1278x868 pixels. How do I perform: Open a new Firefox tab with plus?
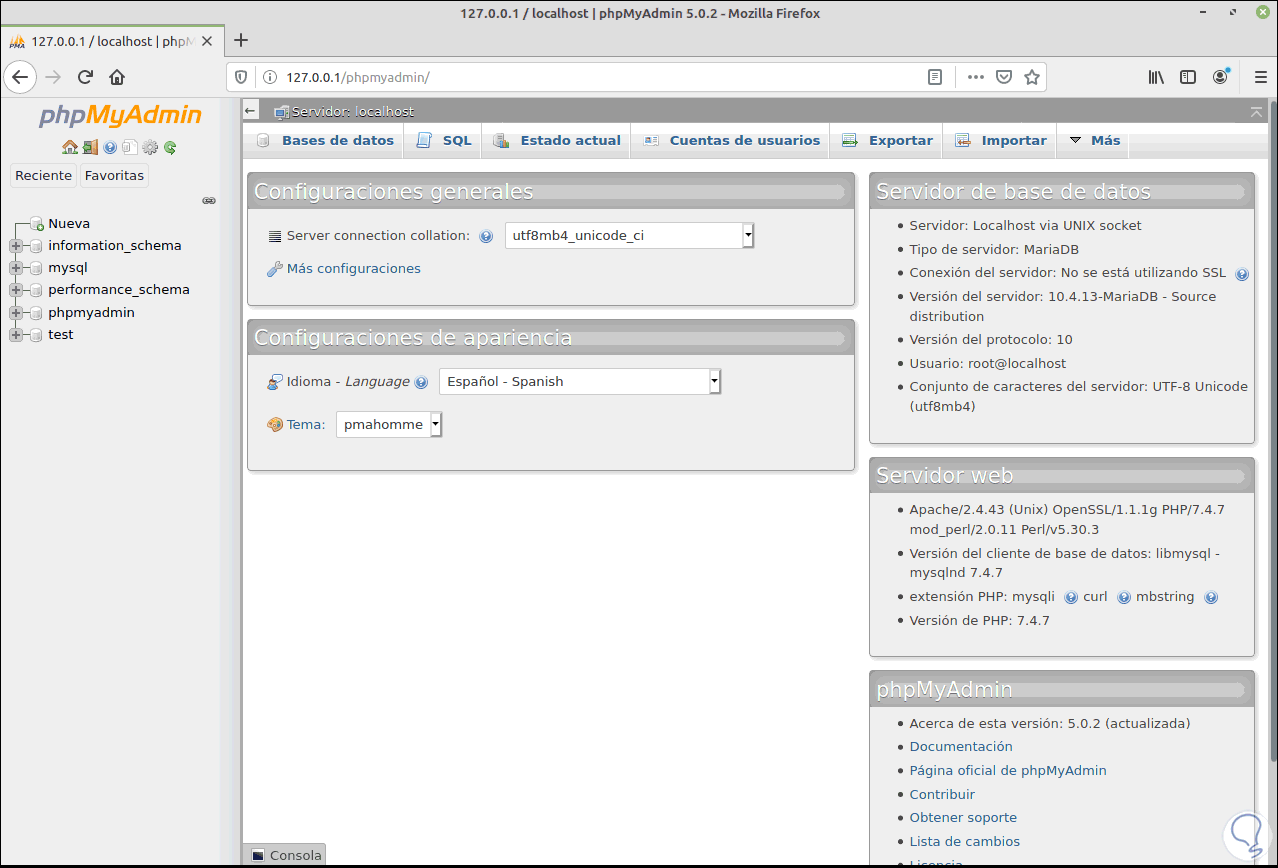[x=241, y=40]
